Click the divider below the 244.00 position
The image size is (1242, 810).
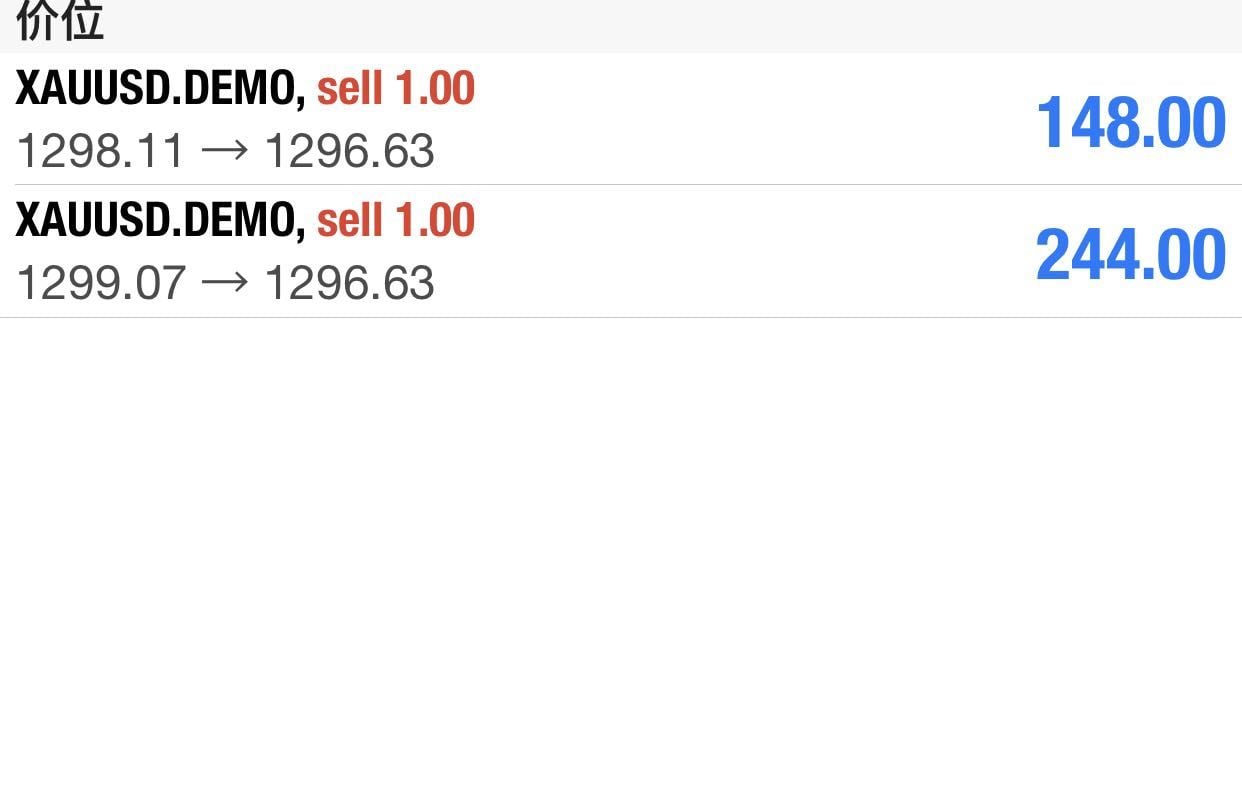click(x=620, y=317)
